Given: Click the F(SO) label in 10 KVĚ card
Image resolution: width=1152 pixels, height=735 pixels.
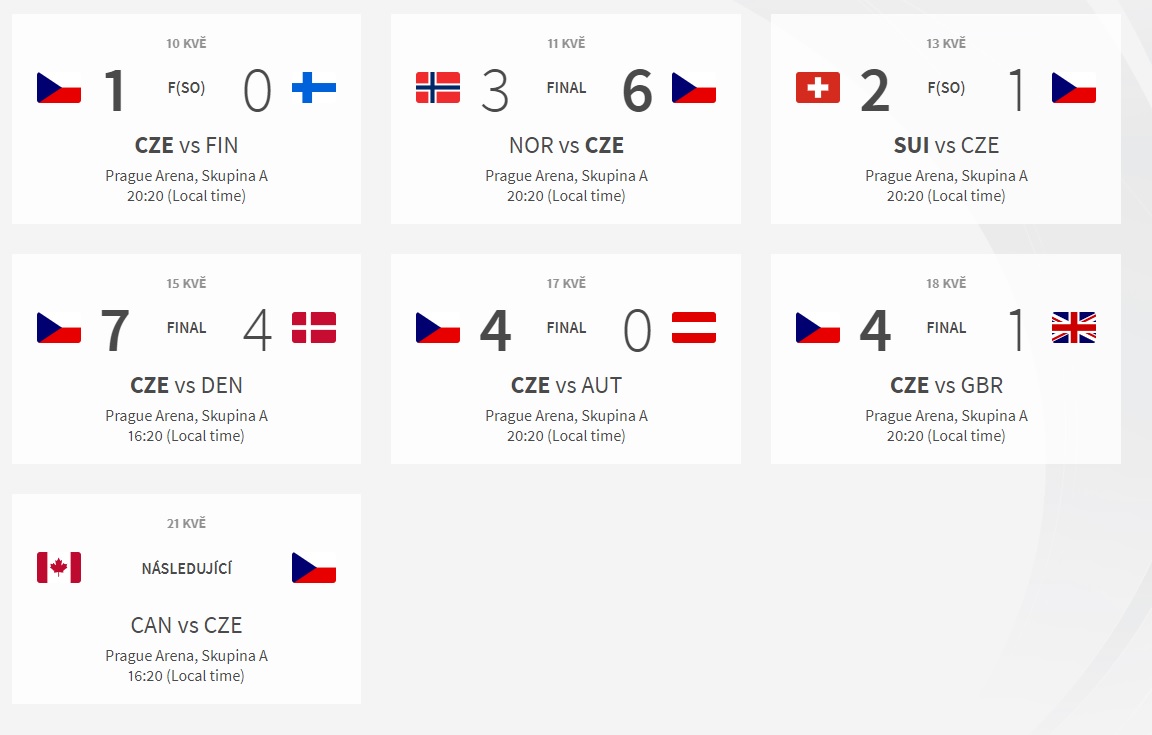Looking at the screenshot, I should [x=187, y=87].
